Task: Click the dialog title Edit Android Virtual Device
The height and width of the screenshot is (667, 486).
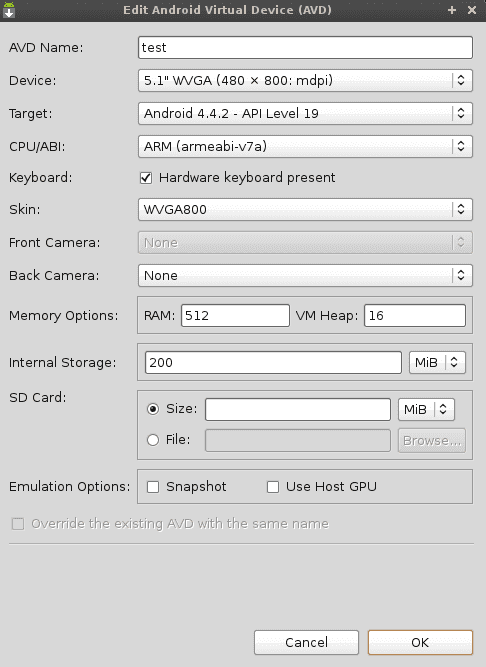Action: [x=227, y=10]
